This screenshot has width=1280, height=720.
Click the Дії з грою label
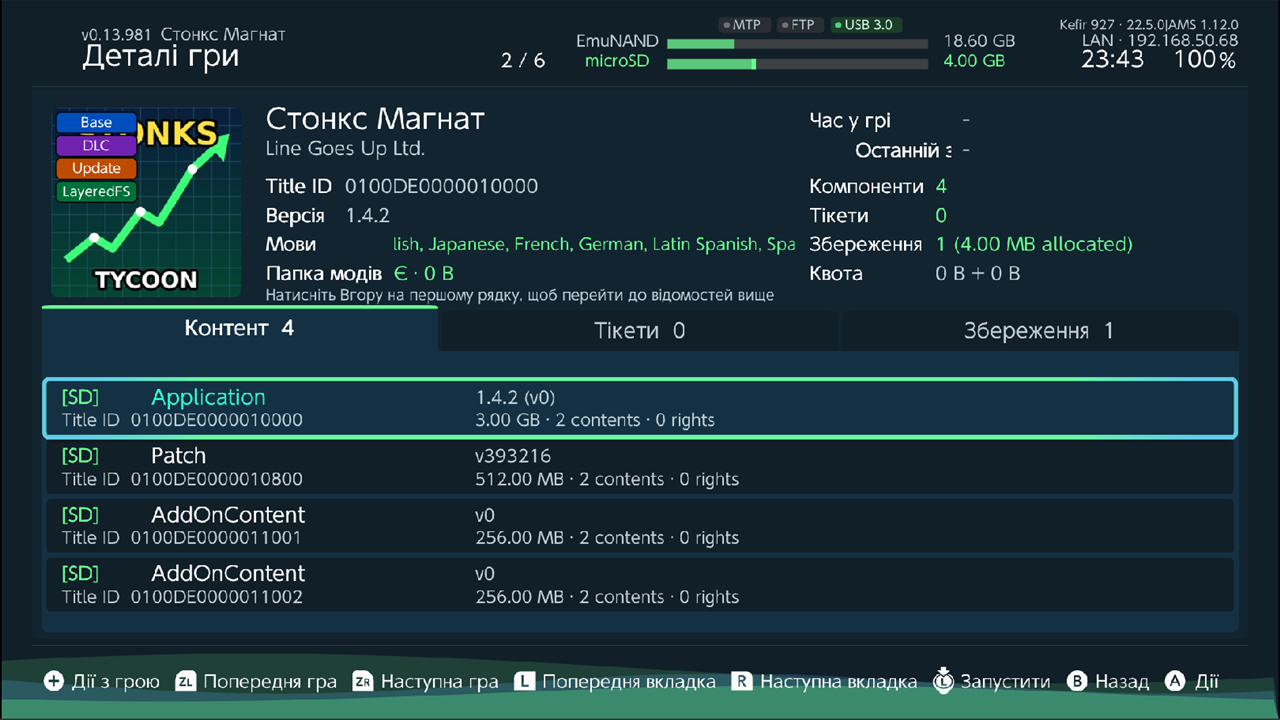tap(116, 682)
